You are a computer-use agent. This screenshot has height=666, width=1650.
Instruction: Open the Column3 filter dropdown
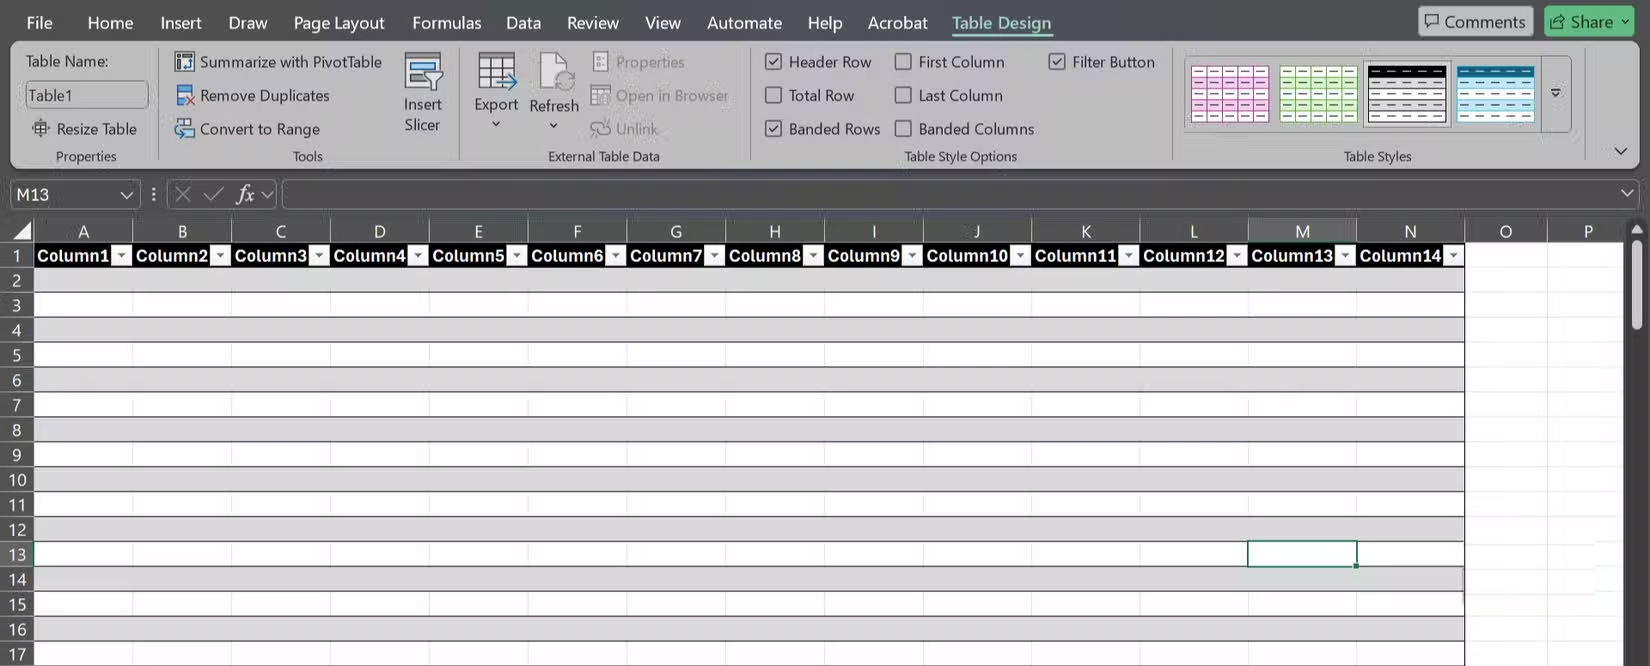coord(319,256)
